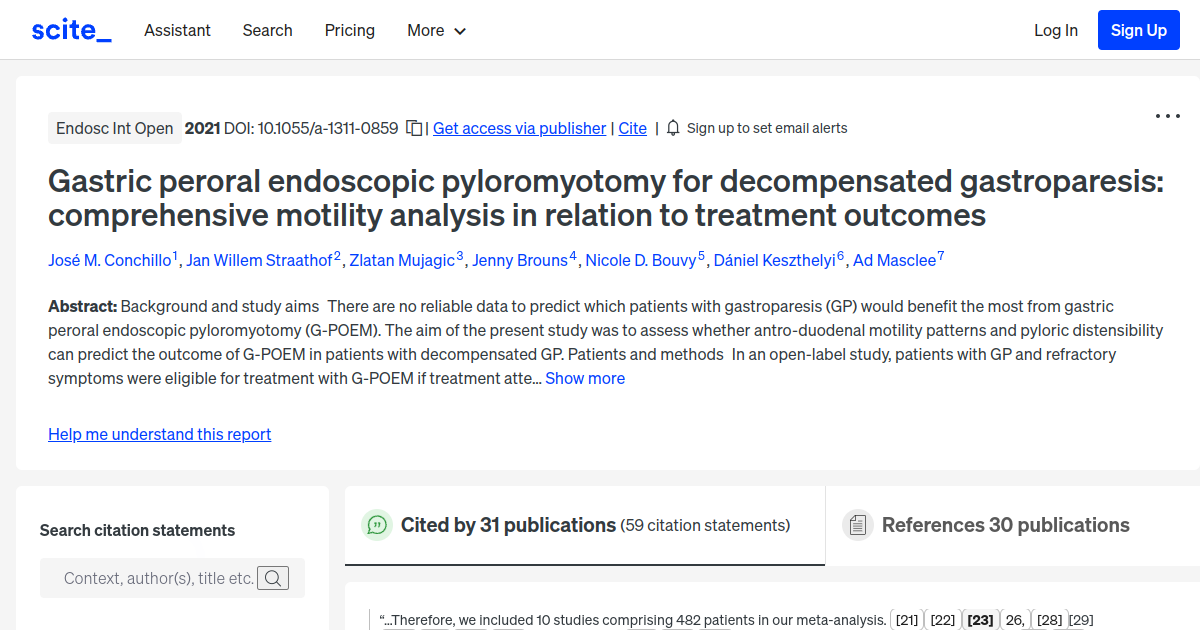The height and width of the screenshot is (630, 1200).
Task: Open the Assistant menu item
Action: click(177, 30)
